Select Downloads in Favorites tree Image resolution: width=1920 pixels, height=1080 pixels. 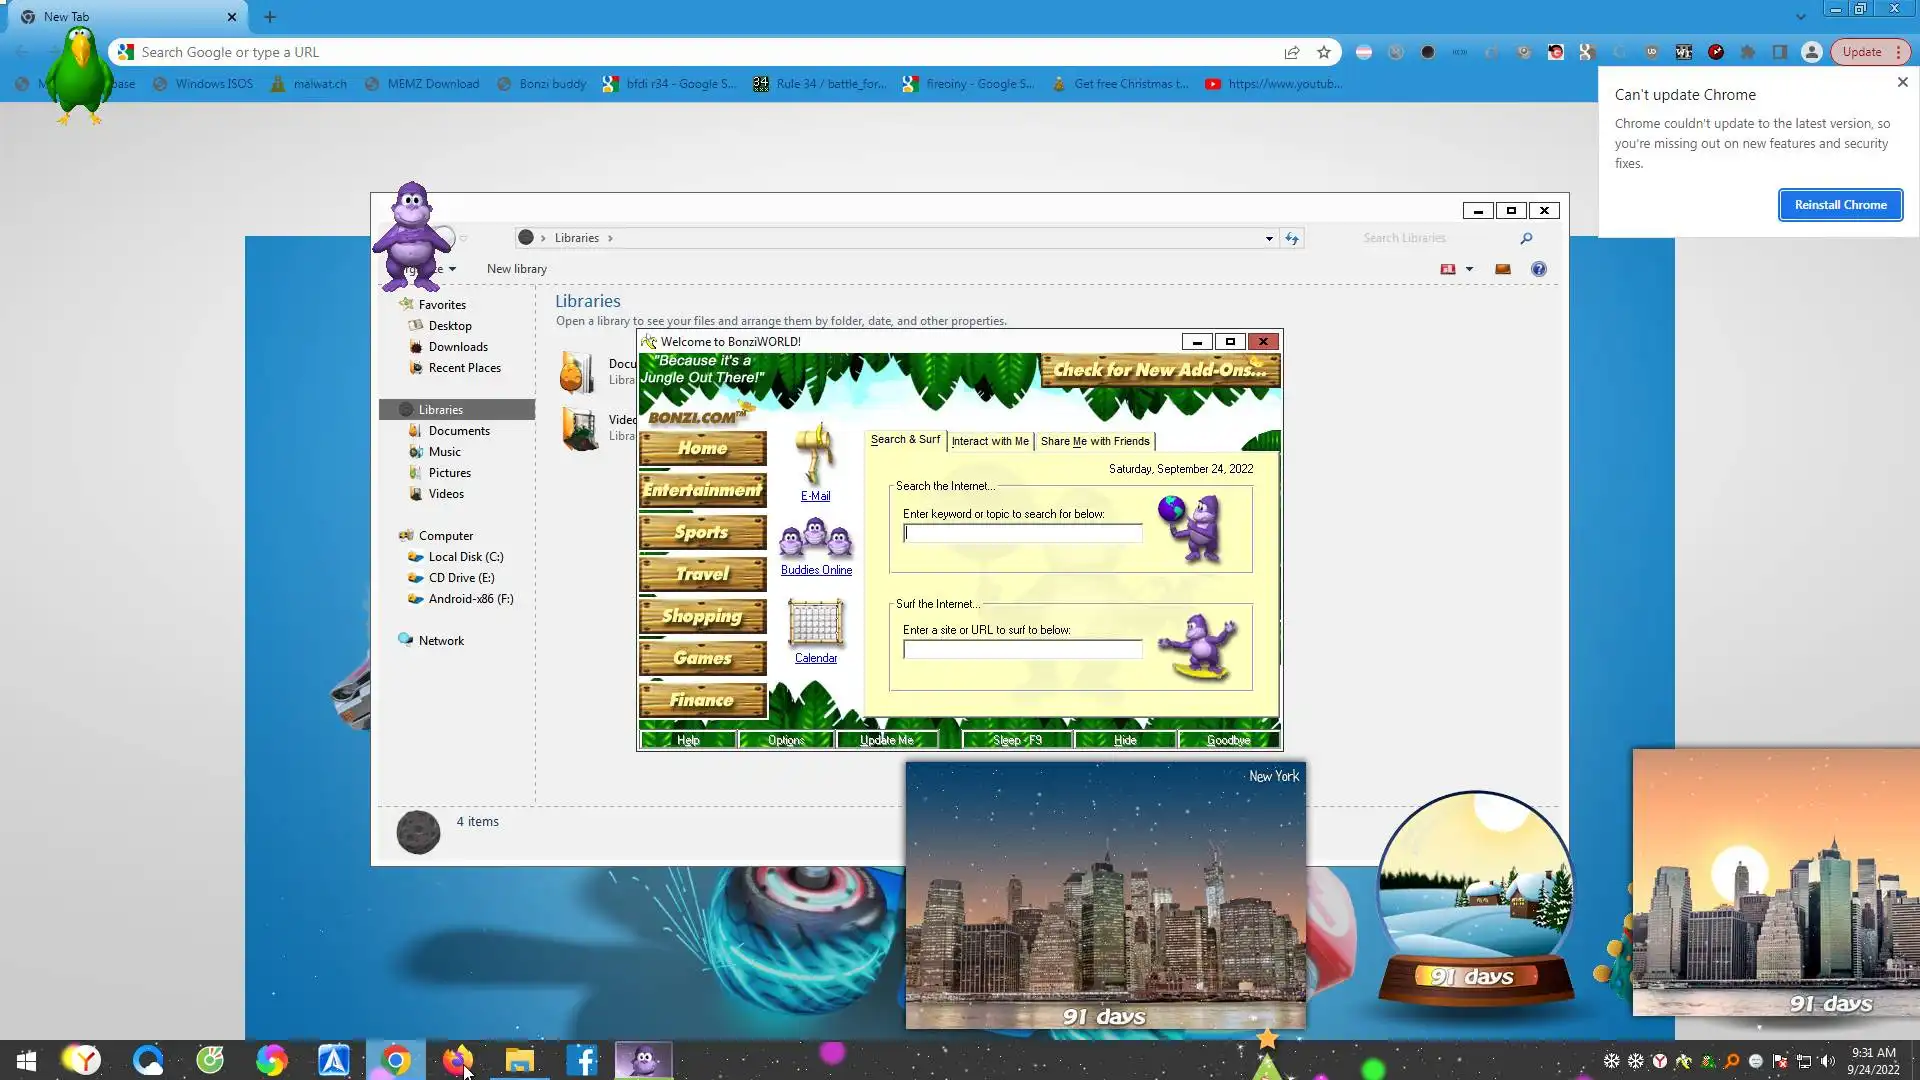tap(458, 347)
